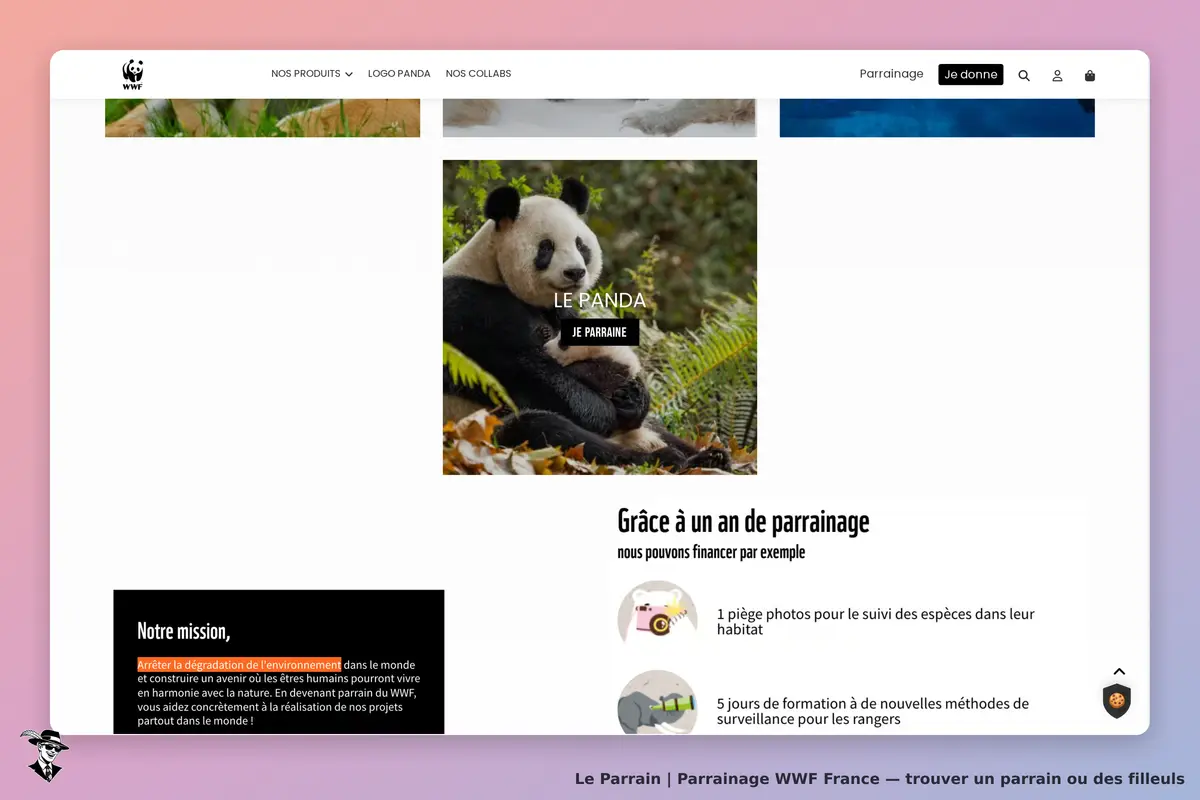Image resolution: width=1200 pixels, height=800 pixels.
Task: Click highlighted text Arrêter la dégradation de l'environnement
Action: 239,664
